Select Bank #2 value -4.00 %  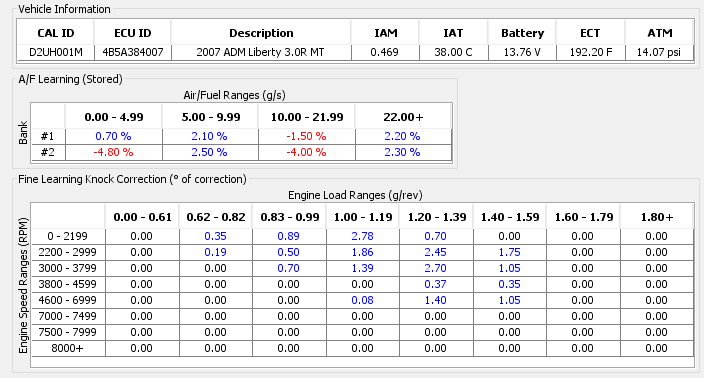tap(307, 152)
